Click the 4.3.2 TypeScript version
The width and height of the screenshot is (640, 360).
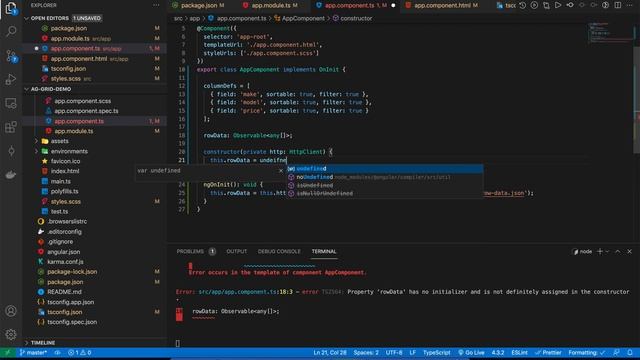click(x=498, y=353)
